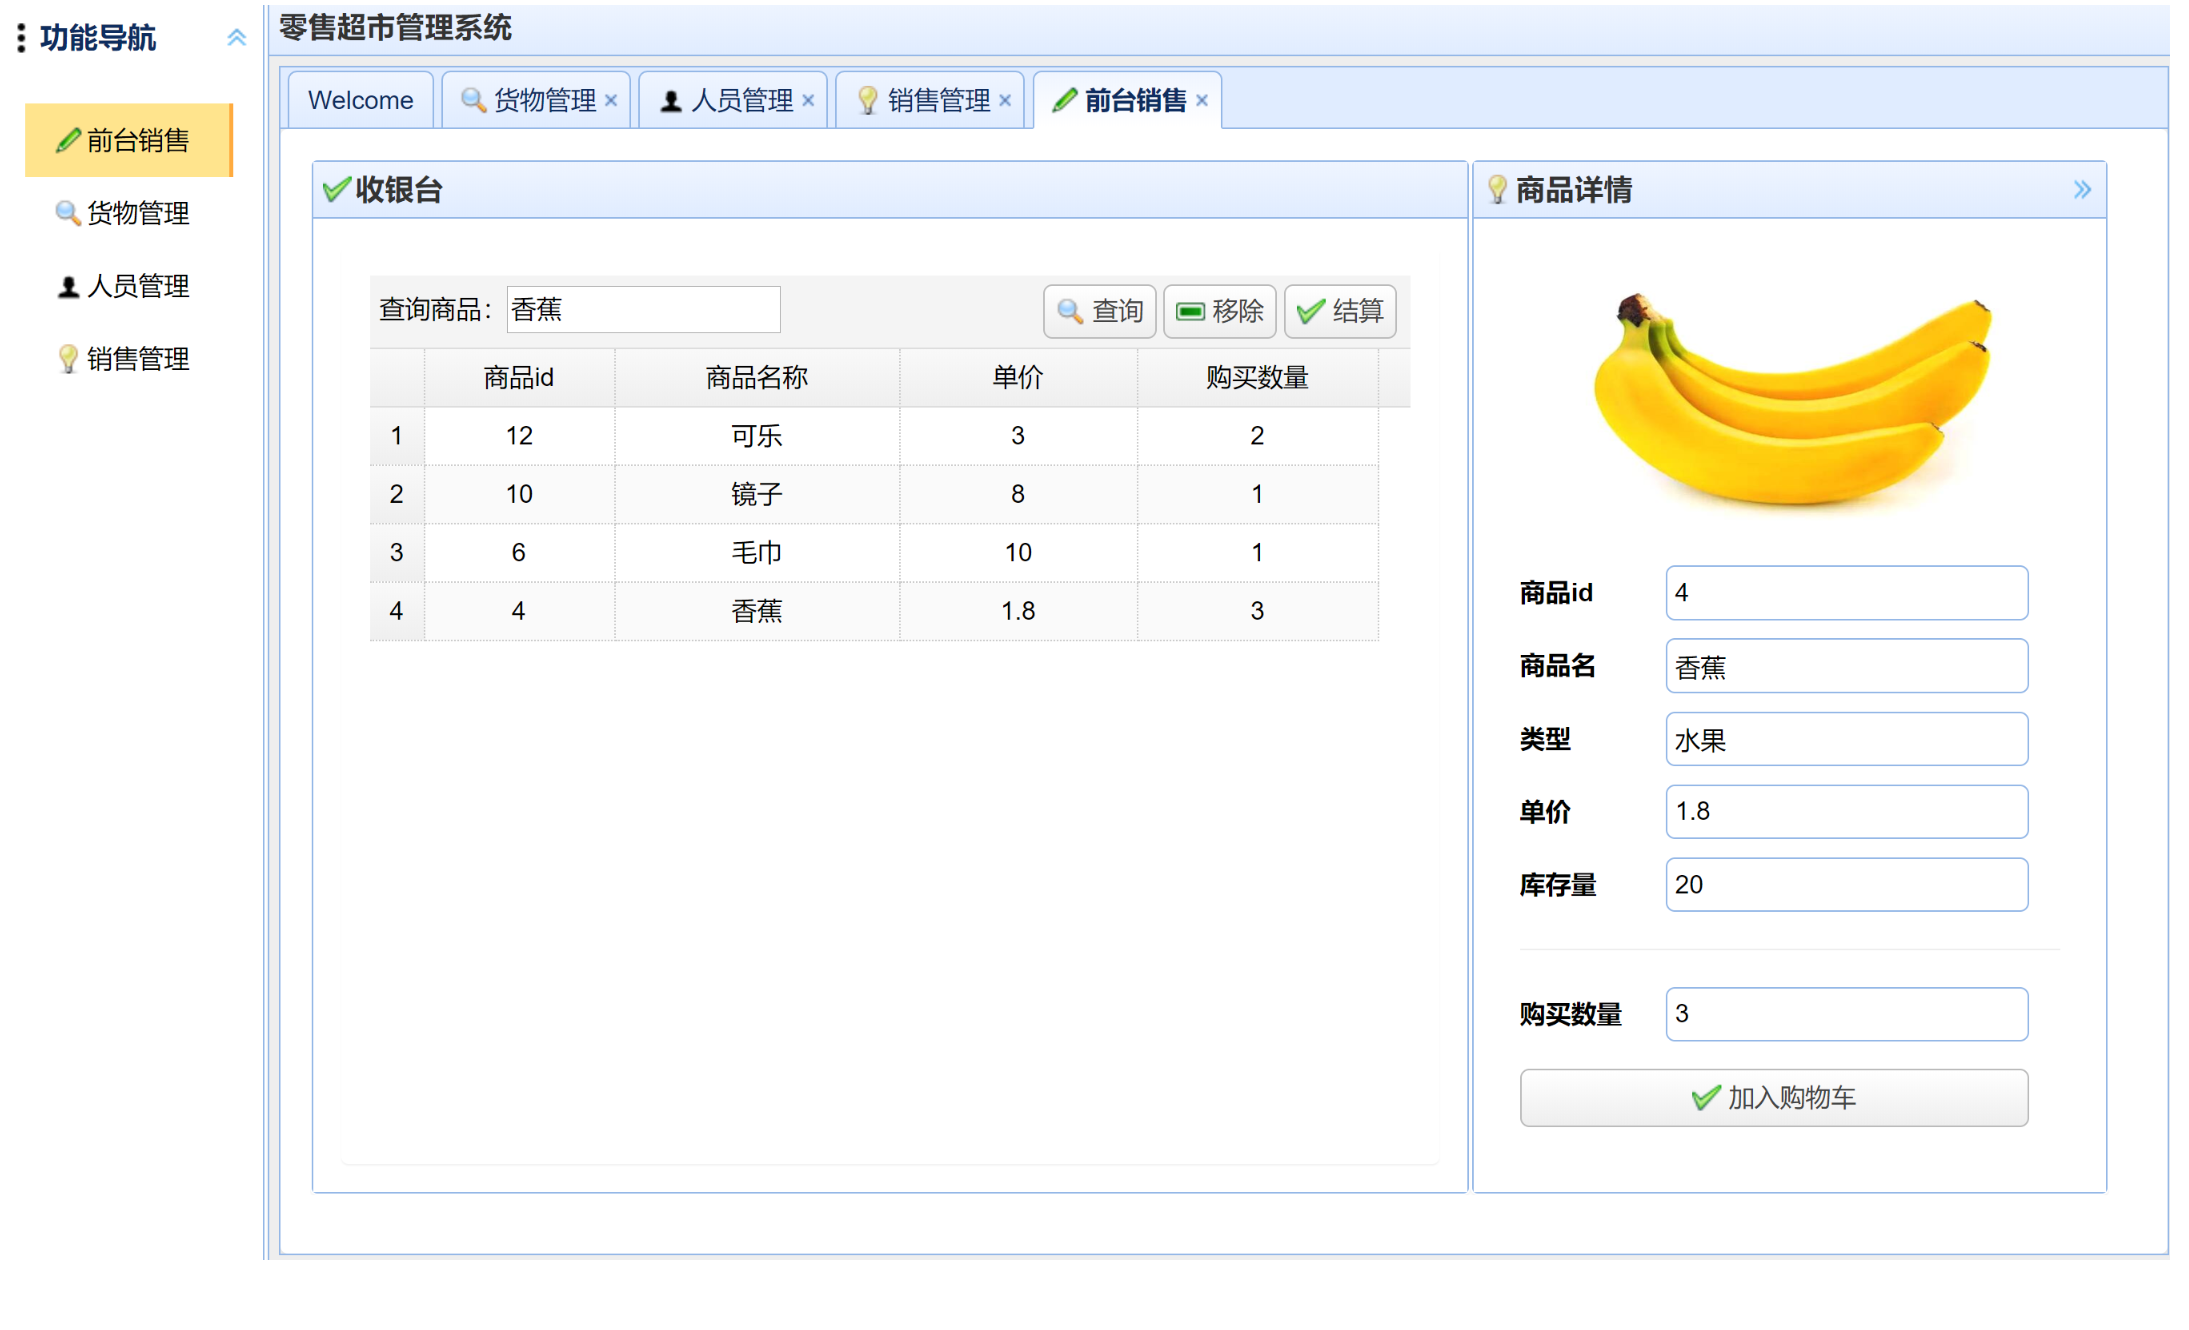Image resolution: width=2189 pixels, height=1330 pixels.
Task: Click the 购买数量 input in 商品详情
Action: pyautogui.click(x=1845, y=1013)
